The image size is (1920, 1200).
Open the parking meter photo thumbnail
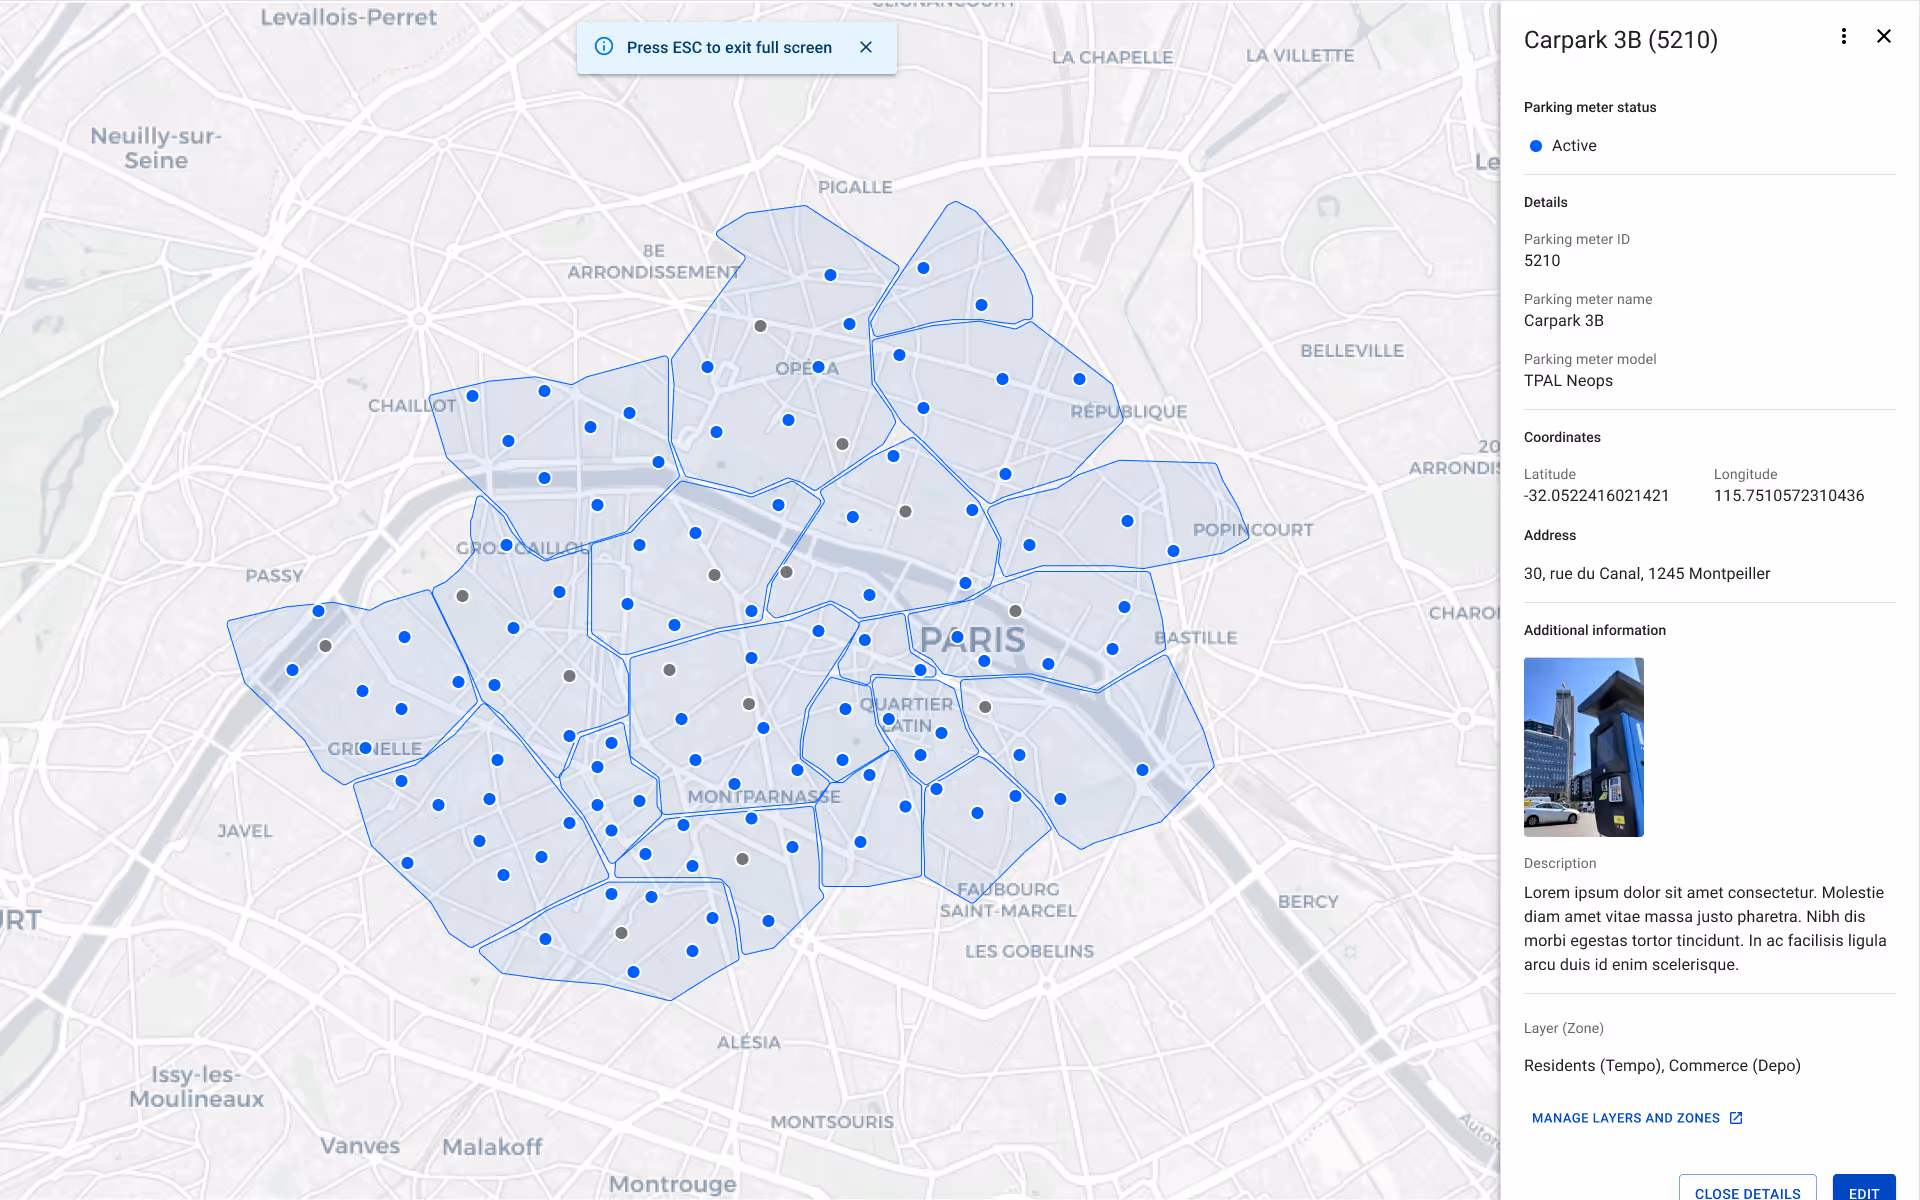pyautogui.click(x=1583, y=746)
